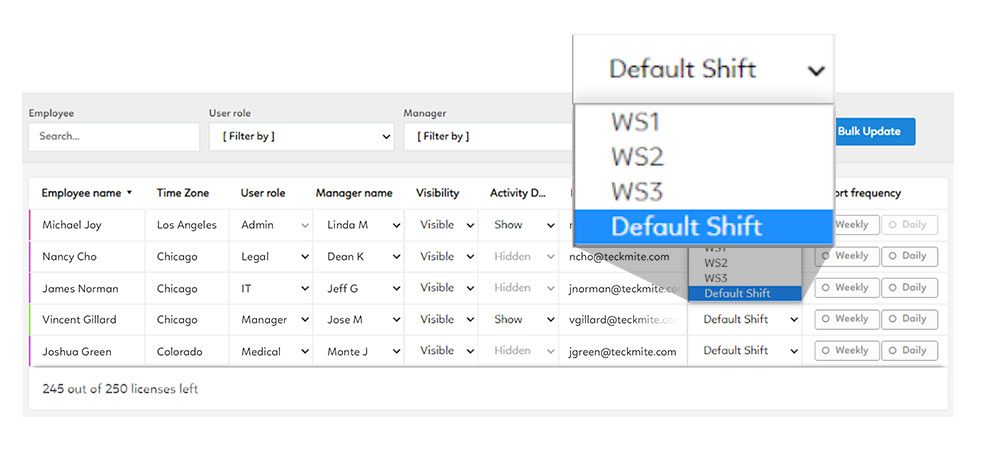
Task: Select Daily report for Michael Joy
Action: [x=909, y=225]
